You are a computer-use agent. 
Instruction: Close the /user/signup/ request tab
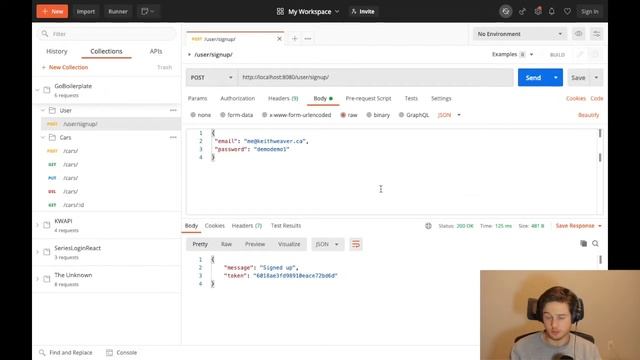point(279,39)
